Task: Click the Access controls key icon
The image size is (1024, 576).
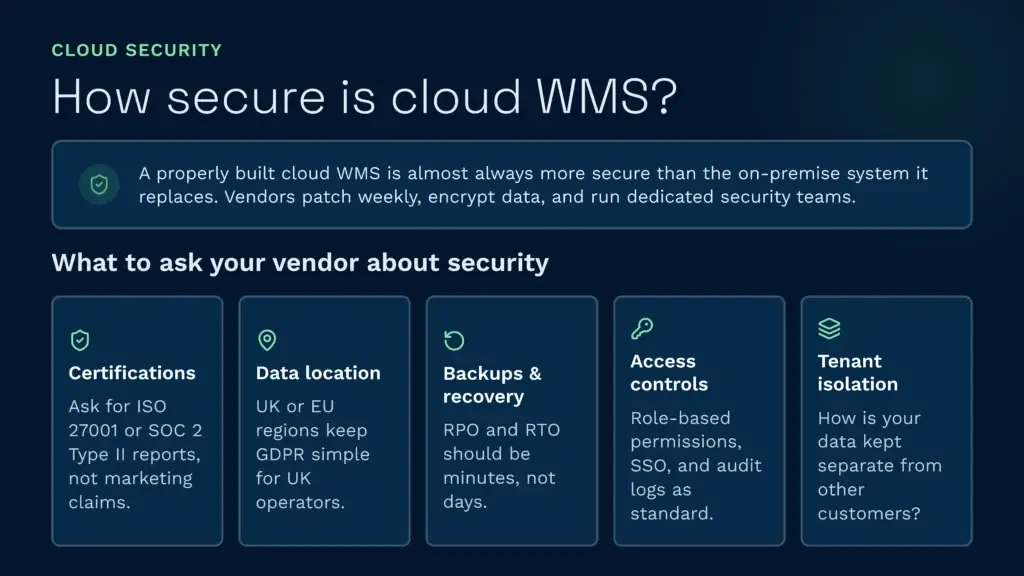Action: 642,328
